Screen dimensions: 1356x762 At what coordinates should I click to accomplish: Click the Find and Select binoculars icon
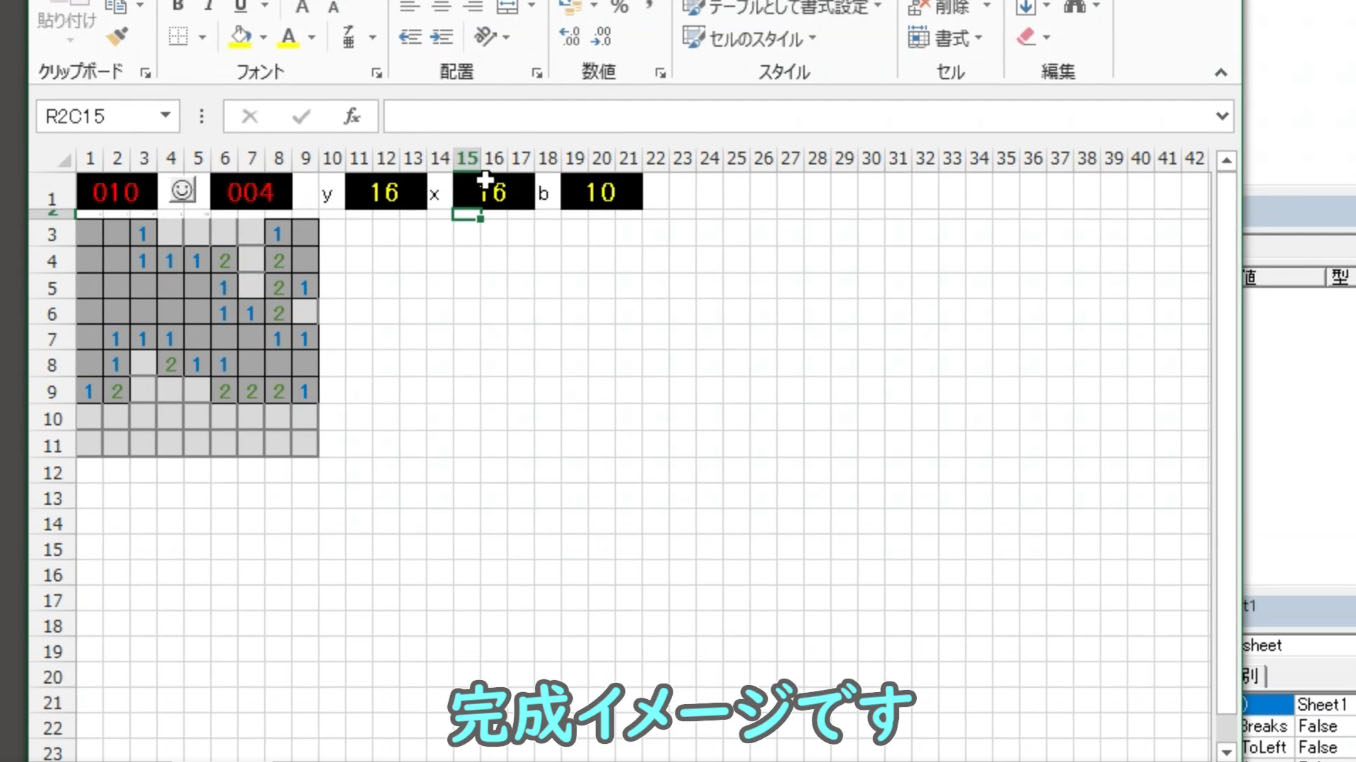pyautogui.click(x=1075, y=6)
